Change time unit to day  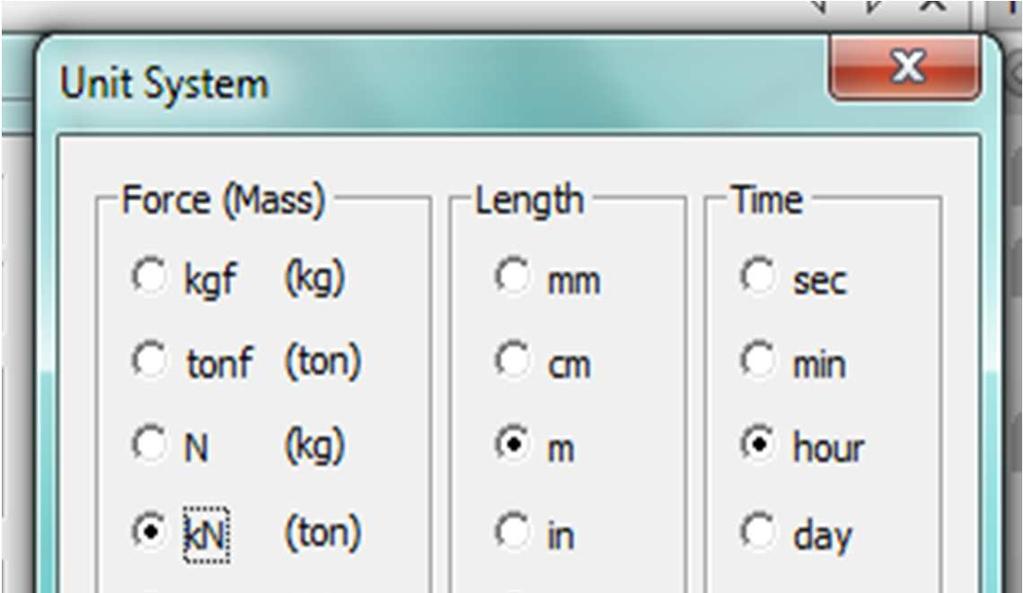pos(758,530)
